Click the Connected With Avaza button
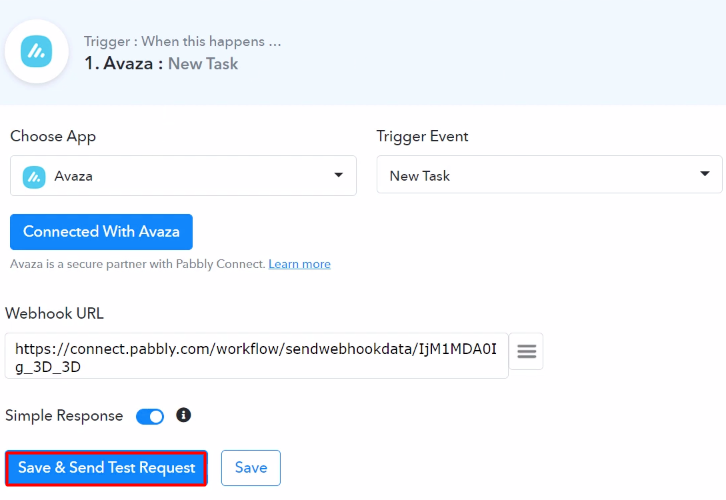Screen dimensions: 726x500 tap(101, 231)
